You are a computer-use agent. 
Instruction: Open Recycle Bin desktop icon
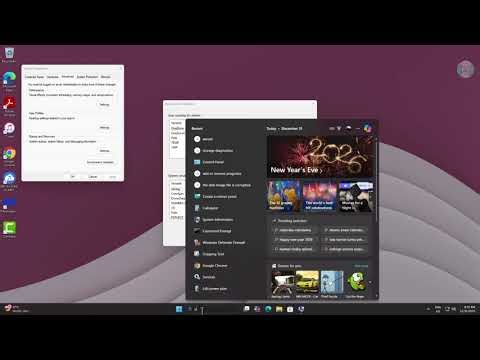9,55
